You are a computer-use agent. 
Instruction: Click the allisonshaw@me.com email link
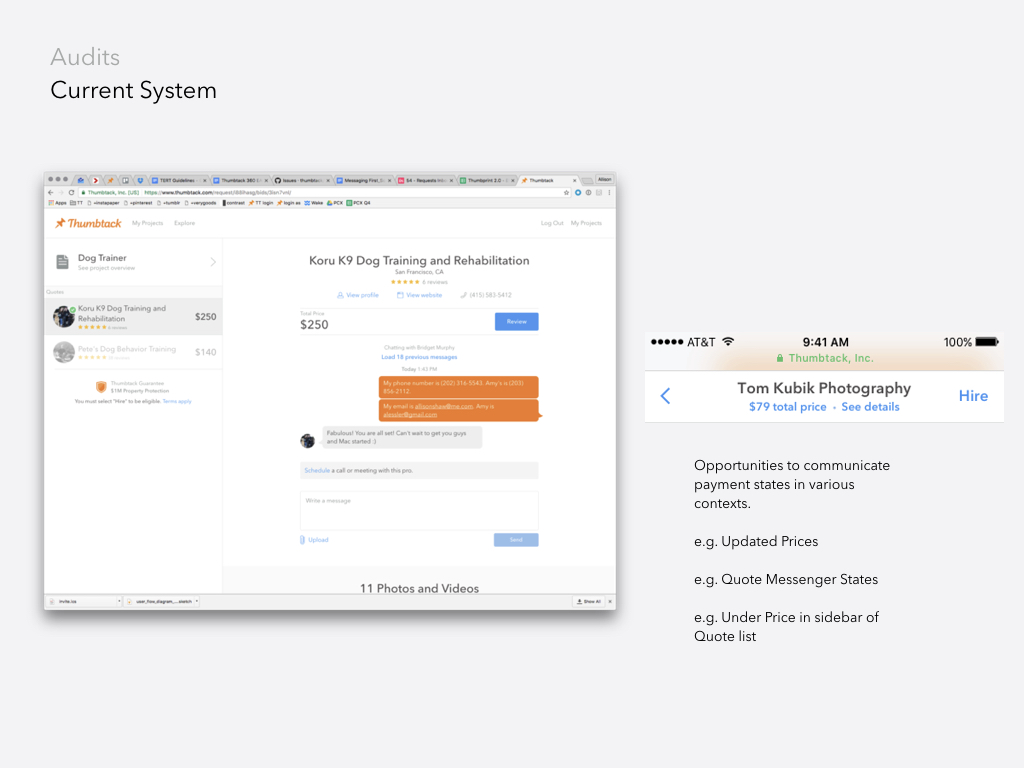443,406
